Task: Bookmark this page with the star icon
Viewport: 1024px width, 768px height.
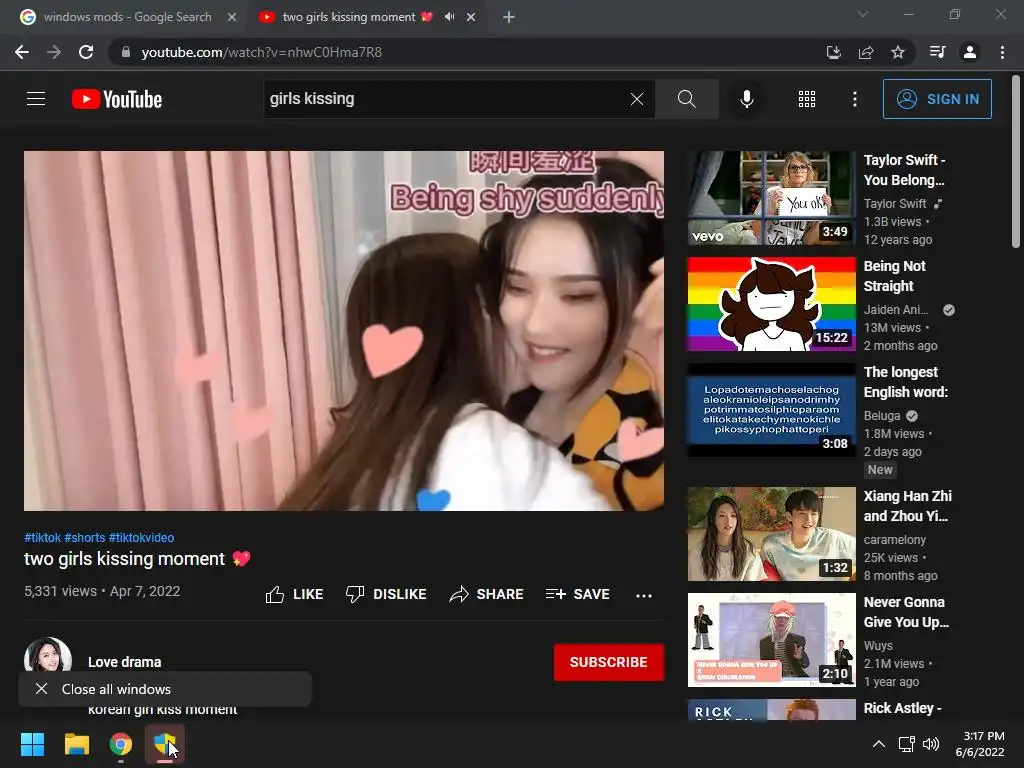Action: pos(898,52)
